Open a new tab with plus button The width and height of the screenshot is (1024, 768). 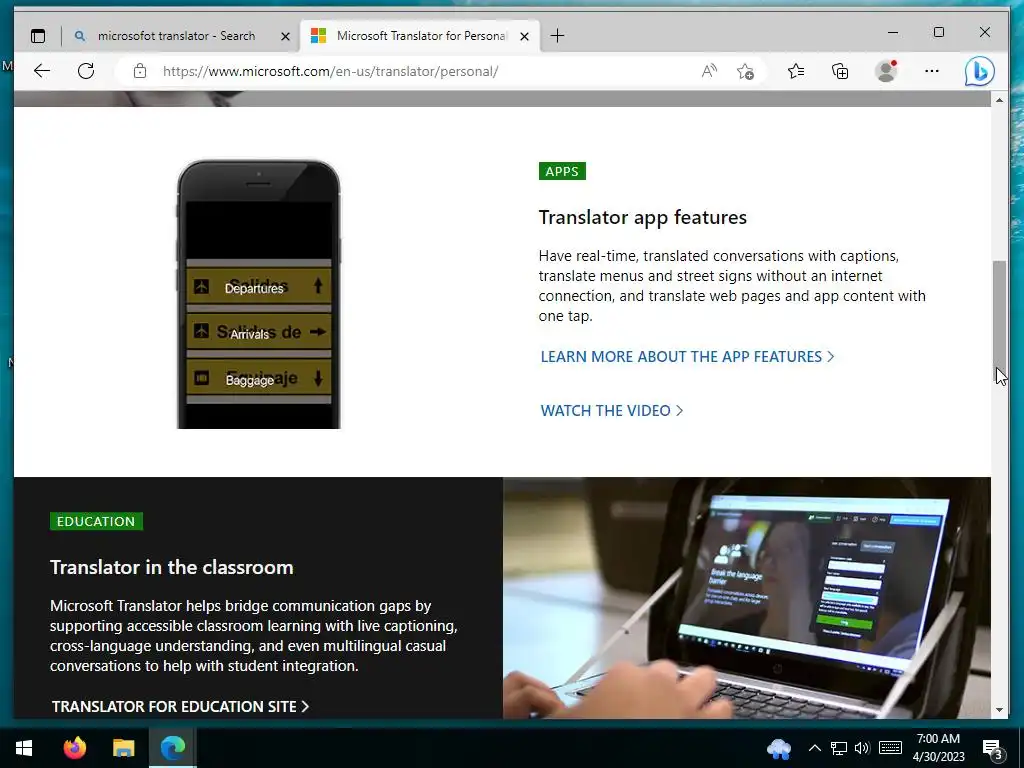[557, 36]
